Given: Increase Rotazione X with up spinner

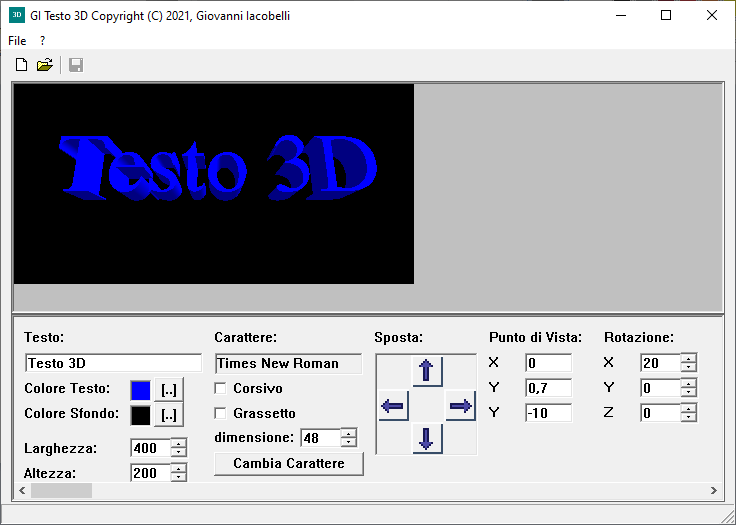Looking at the screenshot, I should pyautogui.click(x=689, y=358).
